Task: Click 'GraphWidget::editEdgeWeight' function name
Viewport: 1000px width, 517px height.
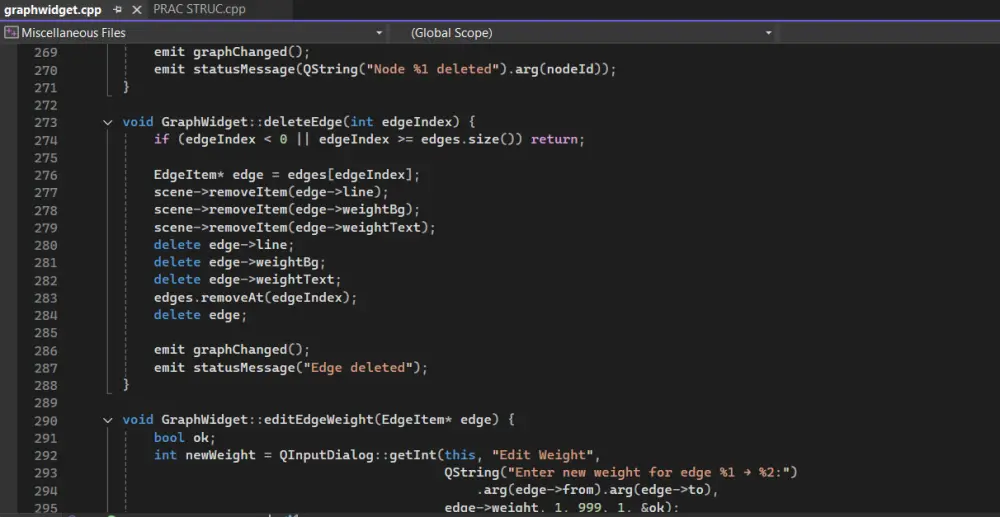Action: click(x=267, y=420)
